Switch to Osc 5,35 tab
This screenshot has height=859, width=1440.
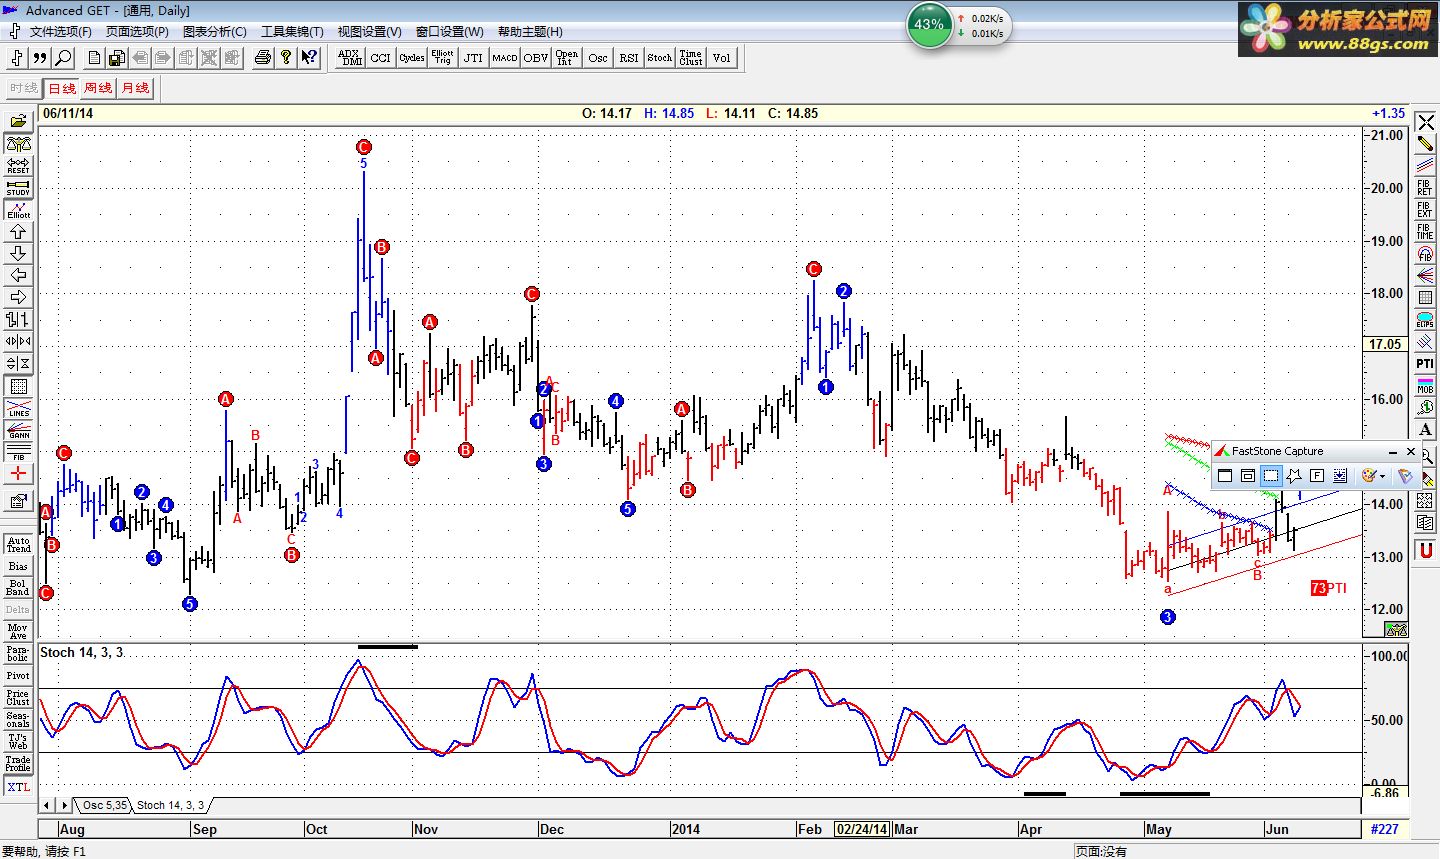tap(104, 805)
